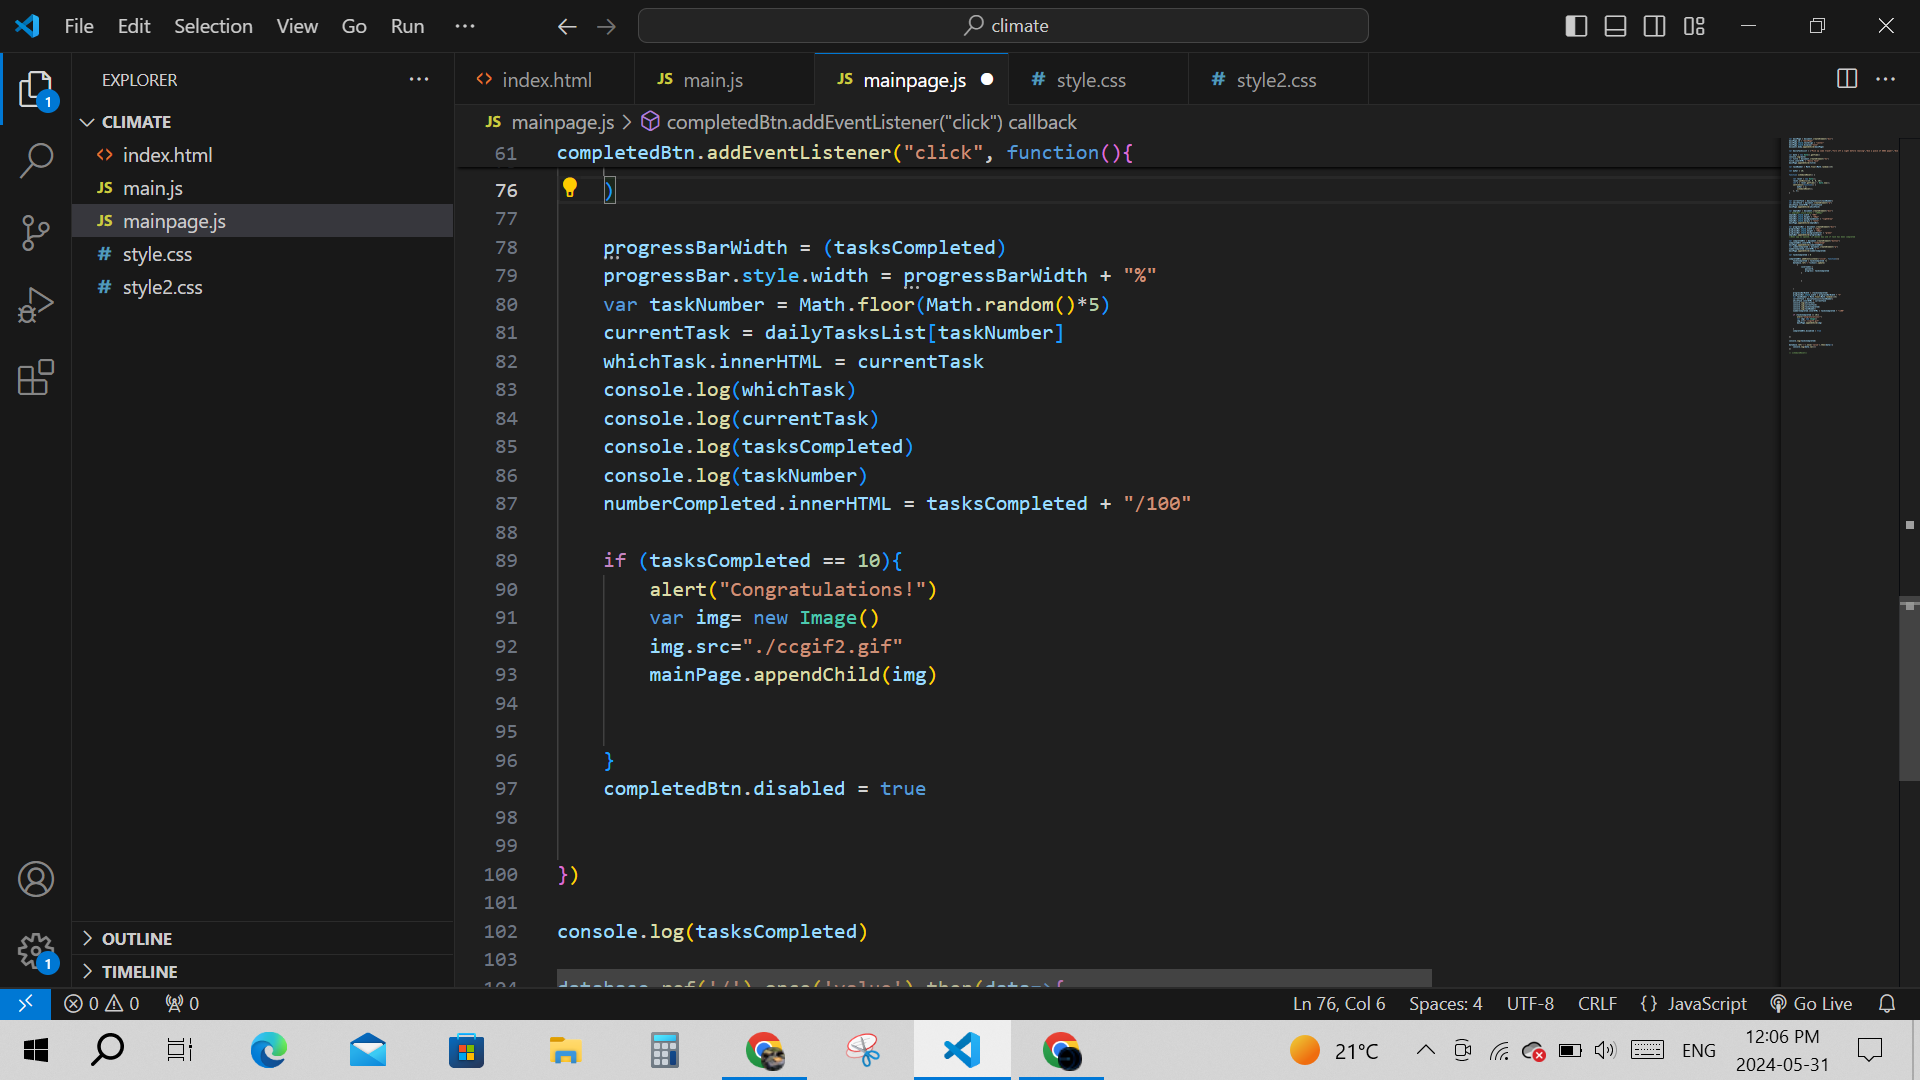Open the Run and Debug view
Image resolution: width=1920 pixels, height=1080 pixels.
tap(36, 305)
